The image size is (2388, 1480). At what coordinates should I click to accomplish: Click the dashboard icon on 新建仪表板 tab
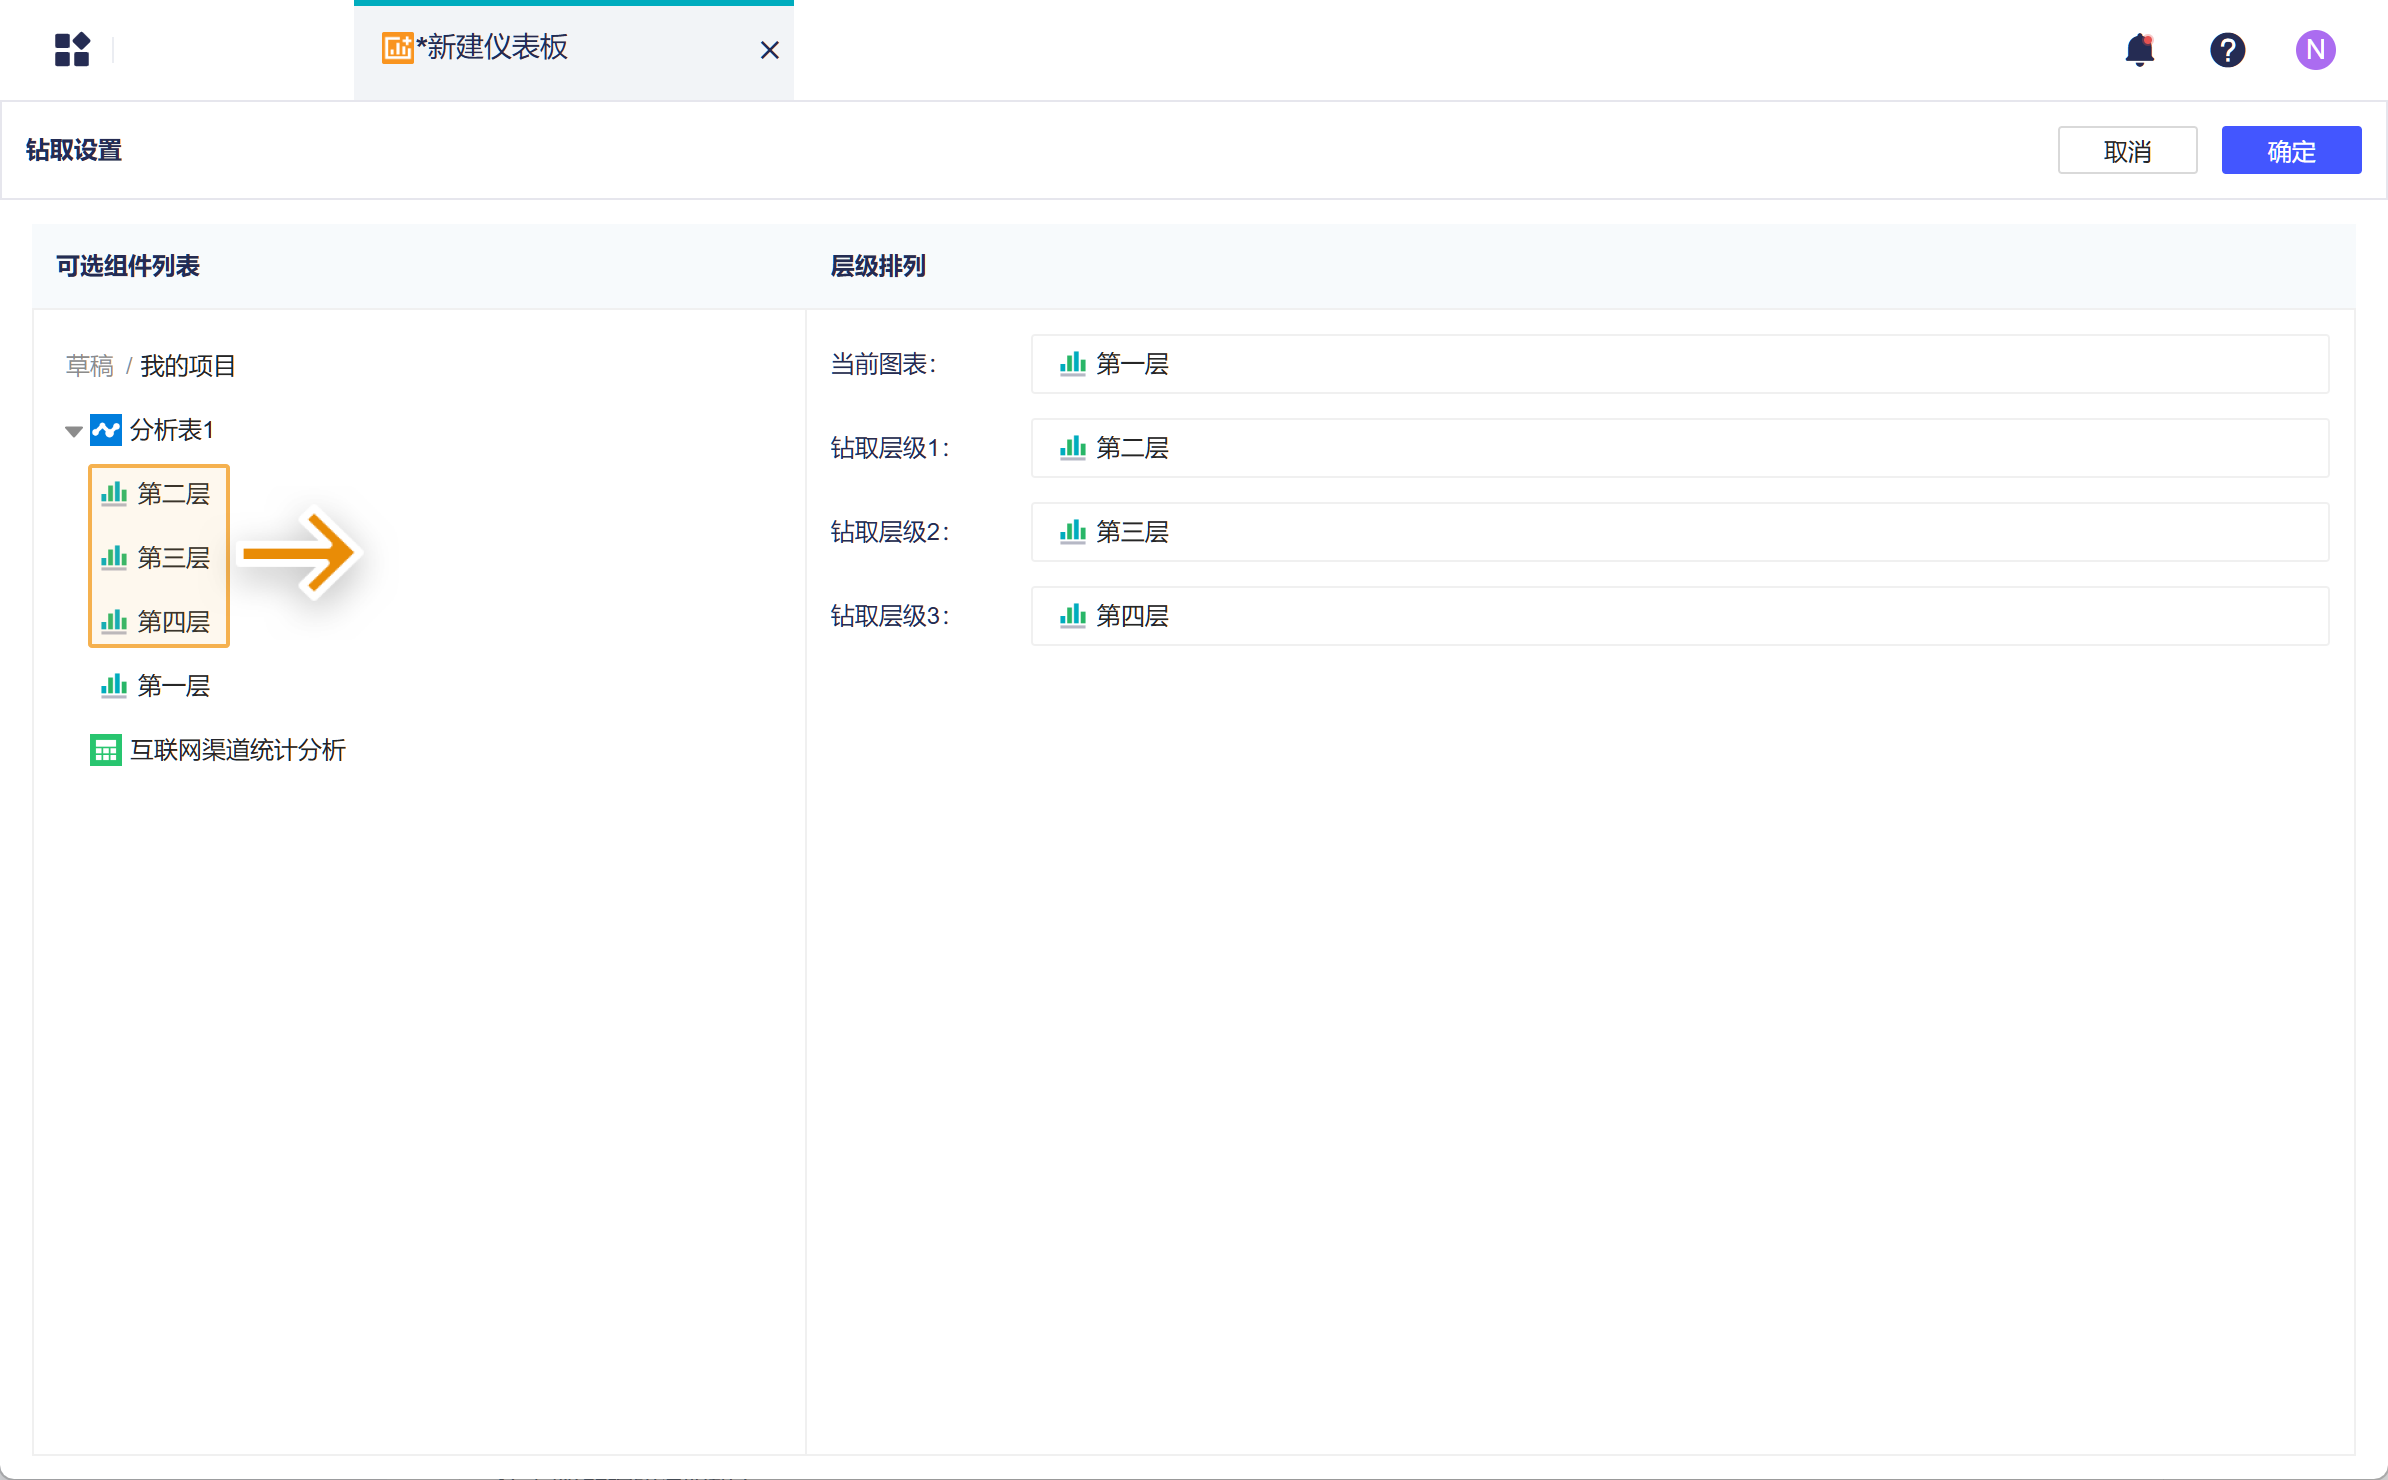[397, 47]
